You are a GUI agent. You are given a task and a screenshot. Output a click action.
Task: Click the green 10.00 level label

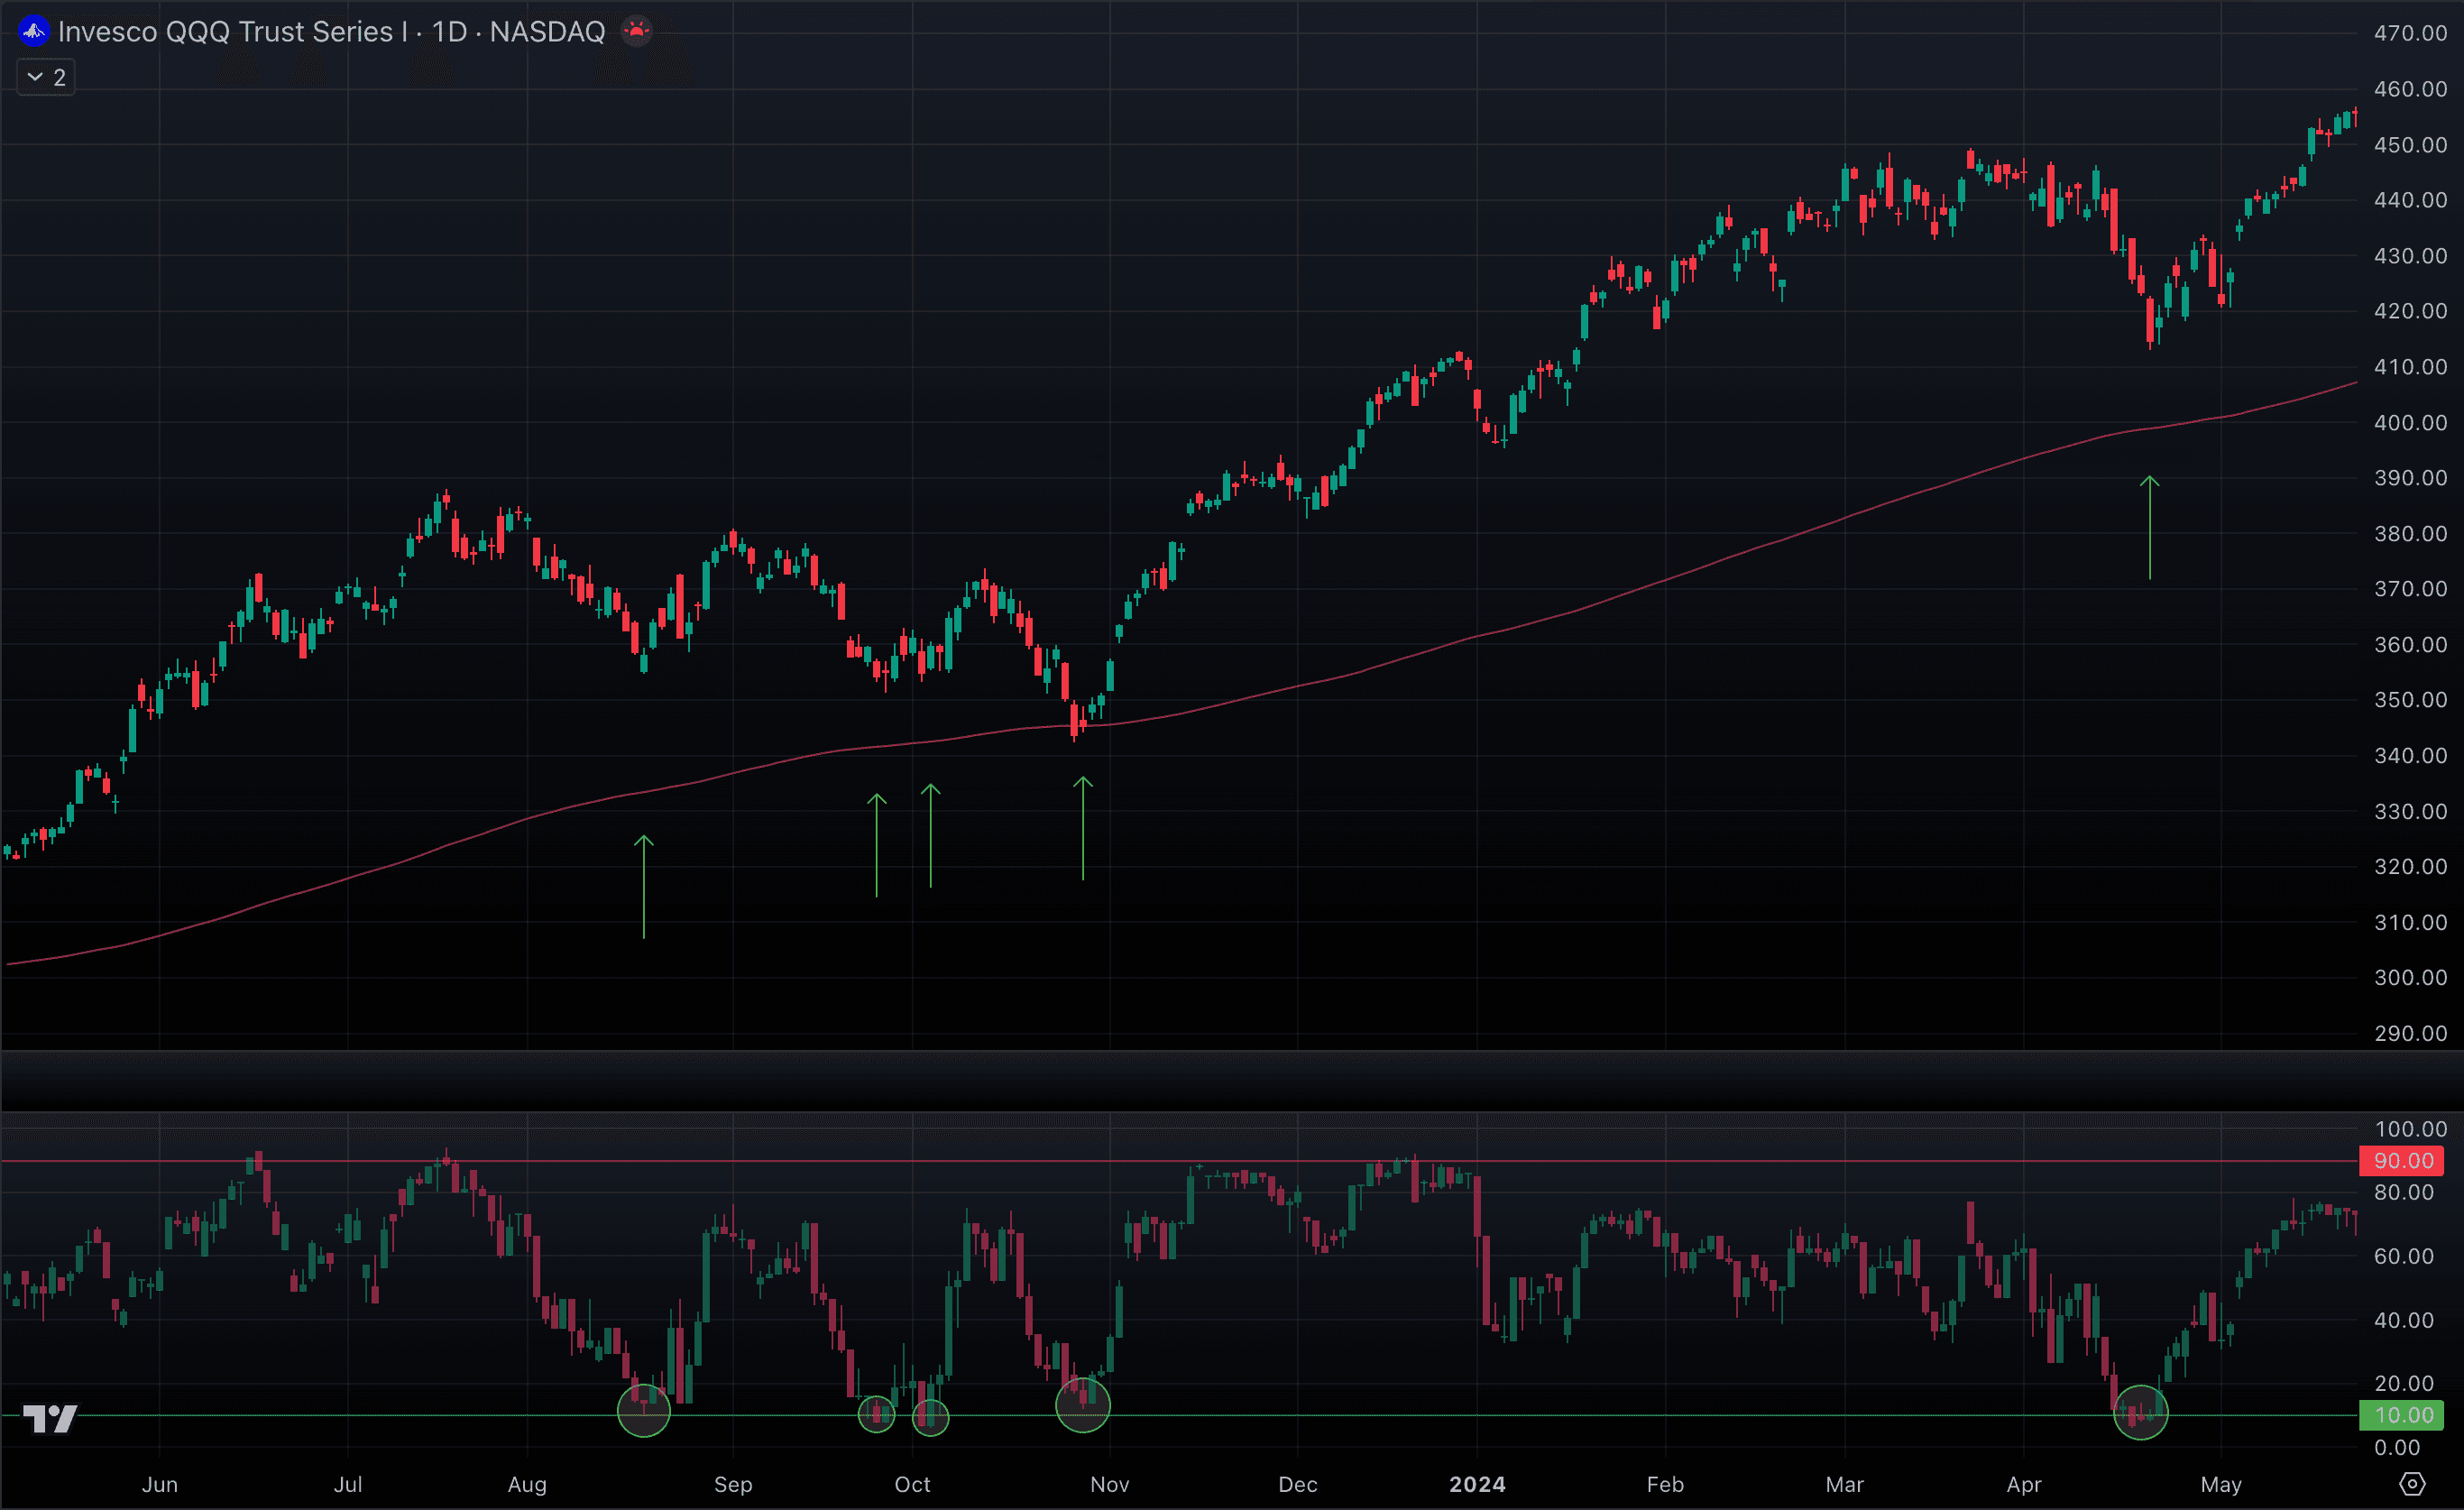pyautogui.click(x=2402, y=1415)
